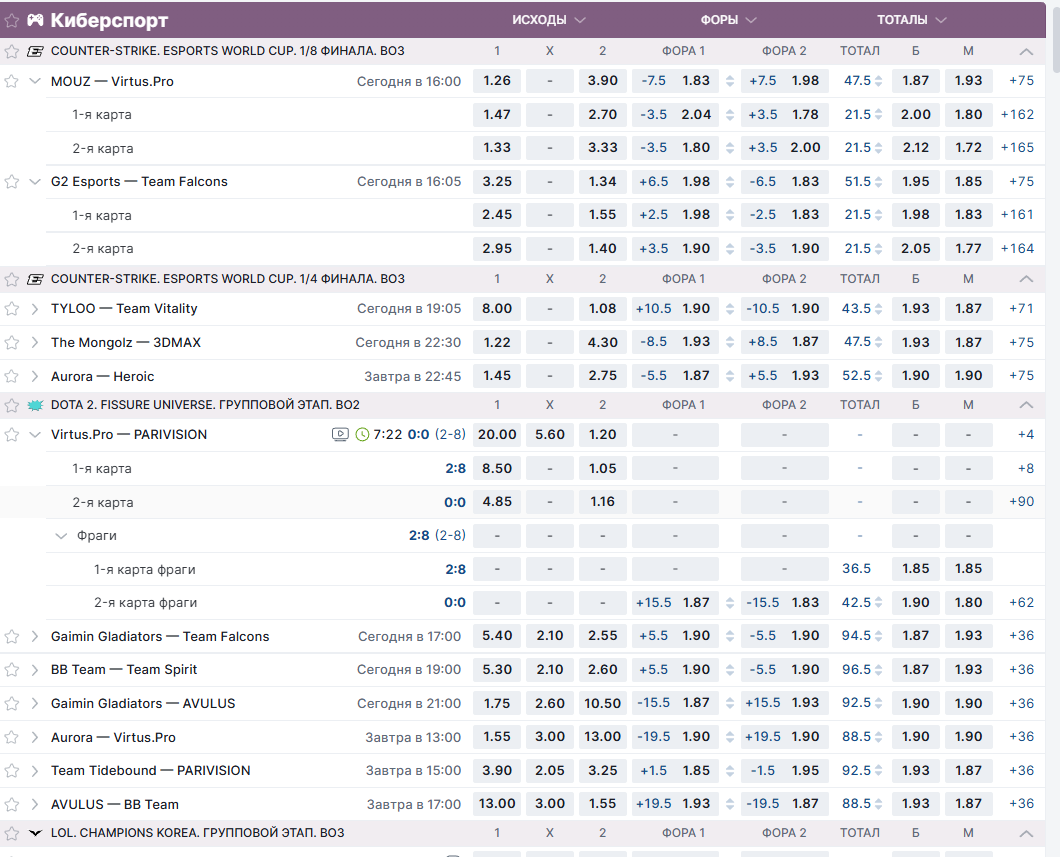Open the ИСХОДЫ dropdown in header
Screen dimensions: 1060x857
click(x=580, y=20)
